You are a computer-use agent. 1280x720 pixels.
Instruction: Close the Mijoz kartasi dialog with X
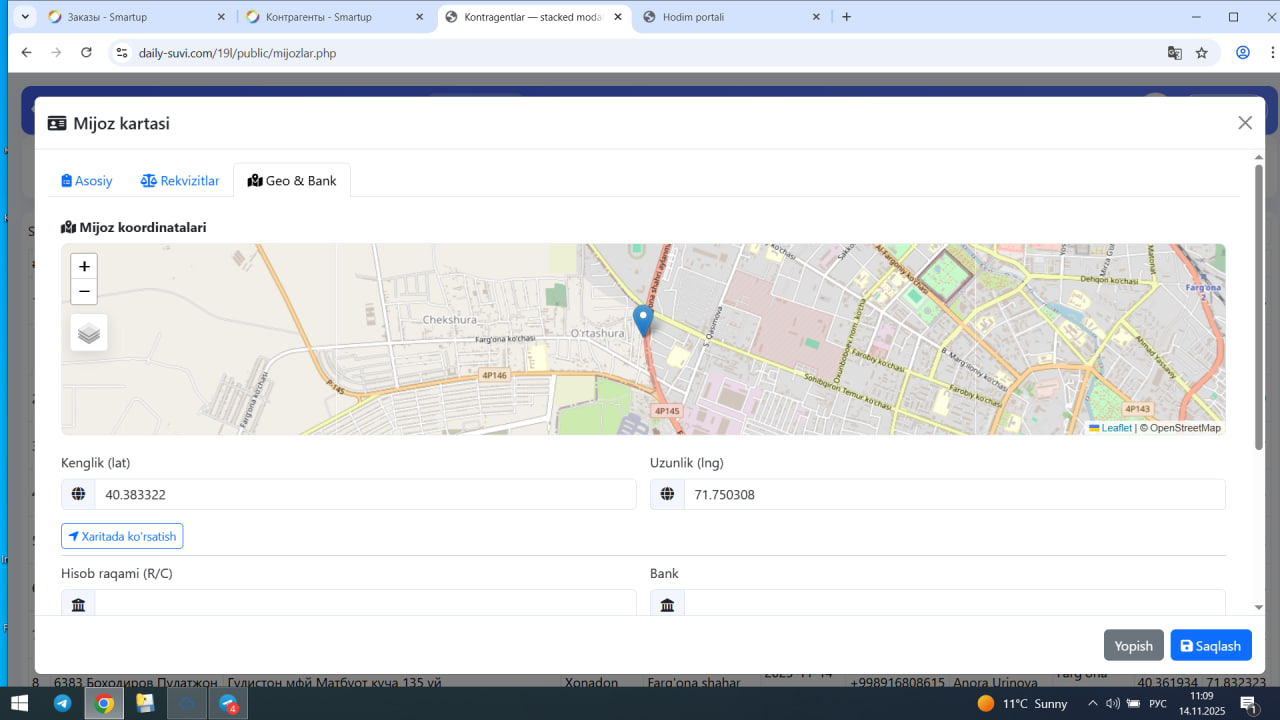point(1245,123)
